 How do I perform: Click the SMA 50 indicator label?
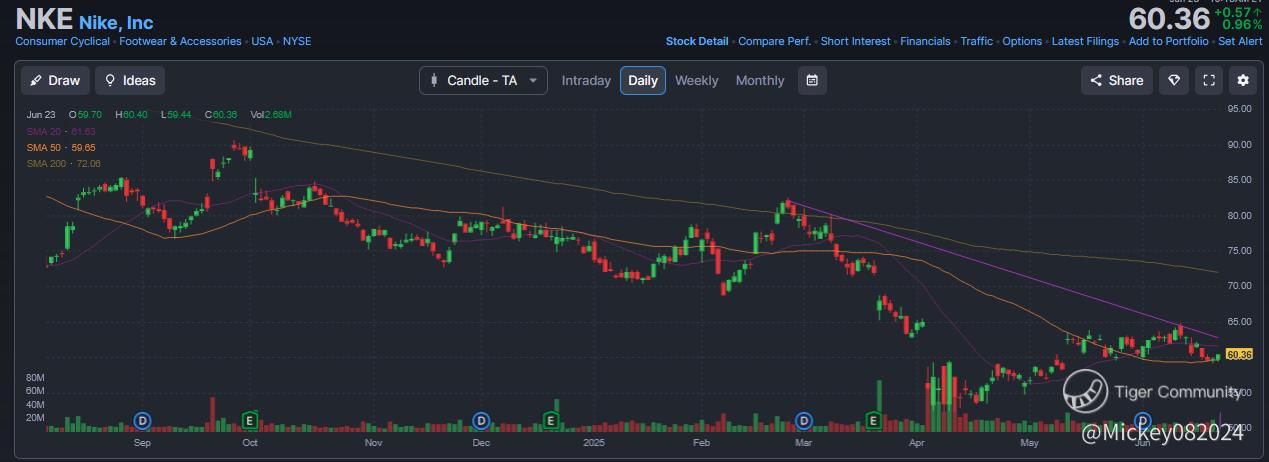(61, 147)
